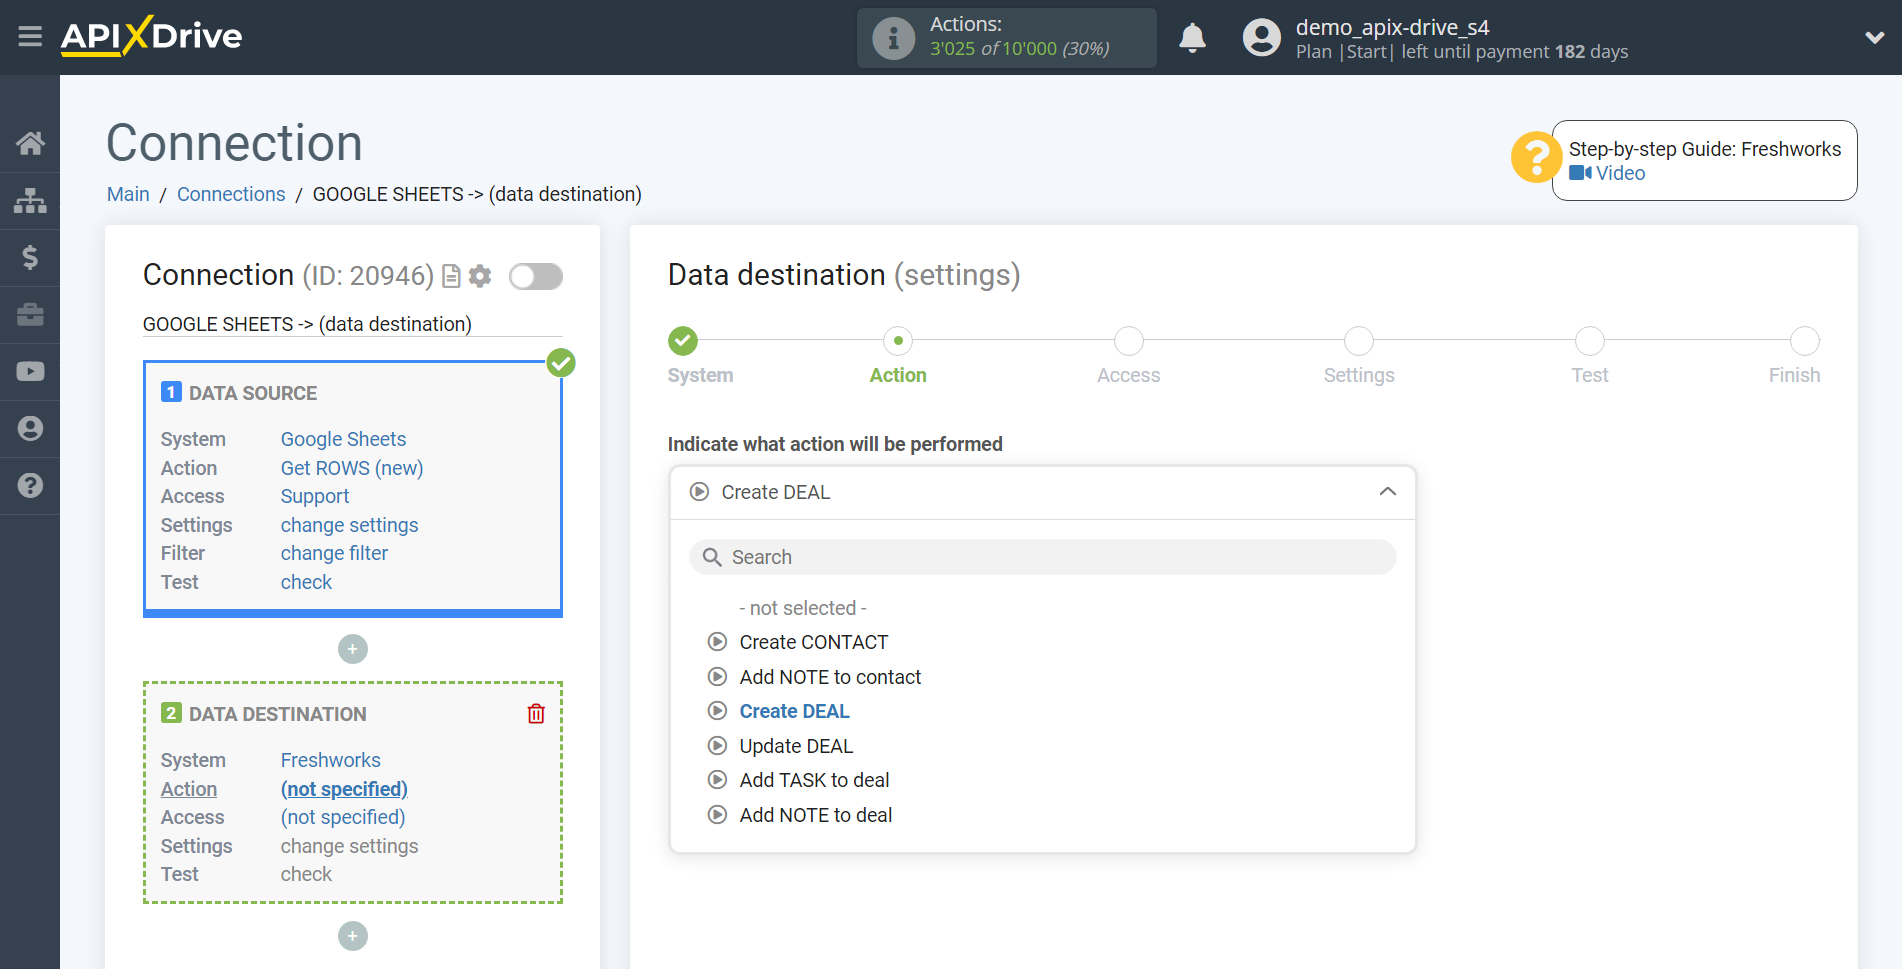Open briefcase icon in sidebar
This screenshot has height=969, width=1902.
[30, 314]
